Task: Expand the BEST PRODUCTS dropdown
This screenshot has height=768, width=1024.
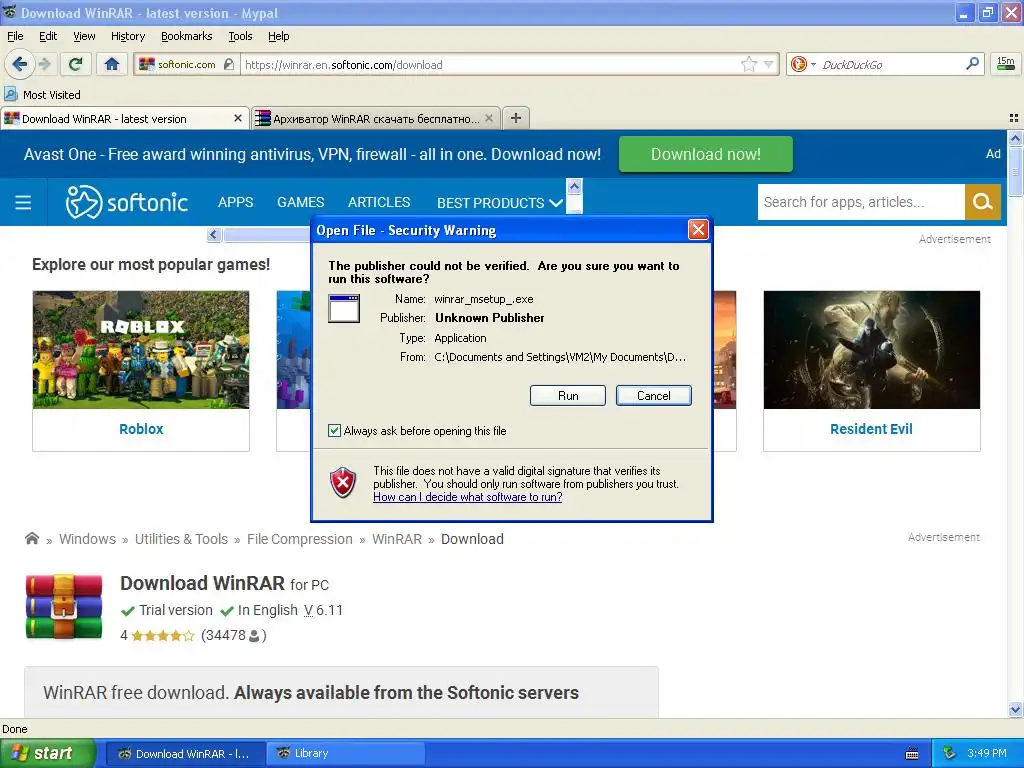Action: (x=500, y=202)
